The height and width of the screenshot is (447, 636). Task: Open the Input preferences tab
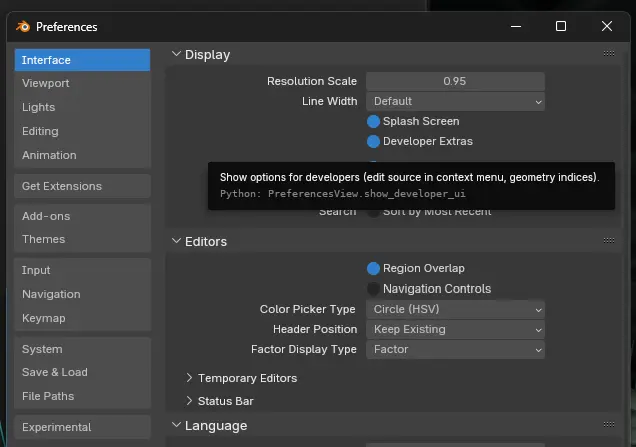(82, 270)
